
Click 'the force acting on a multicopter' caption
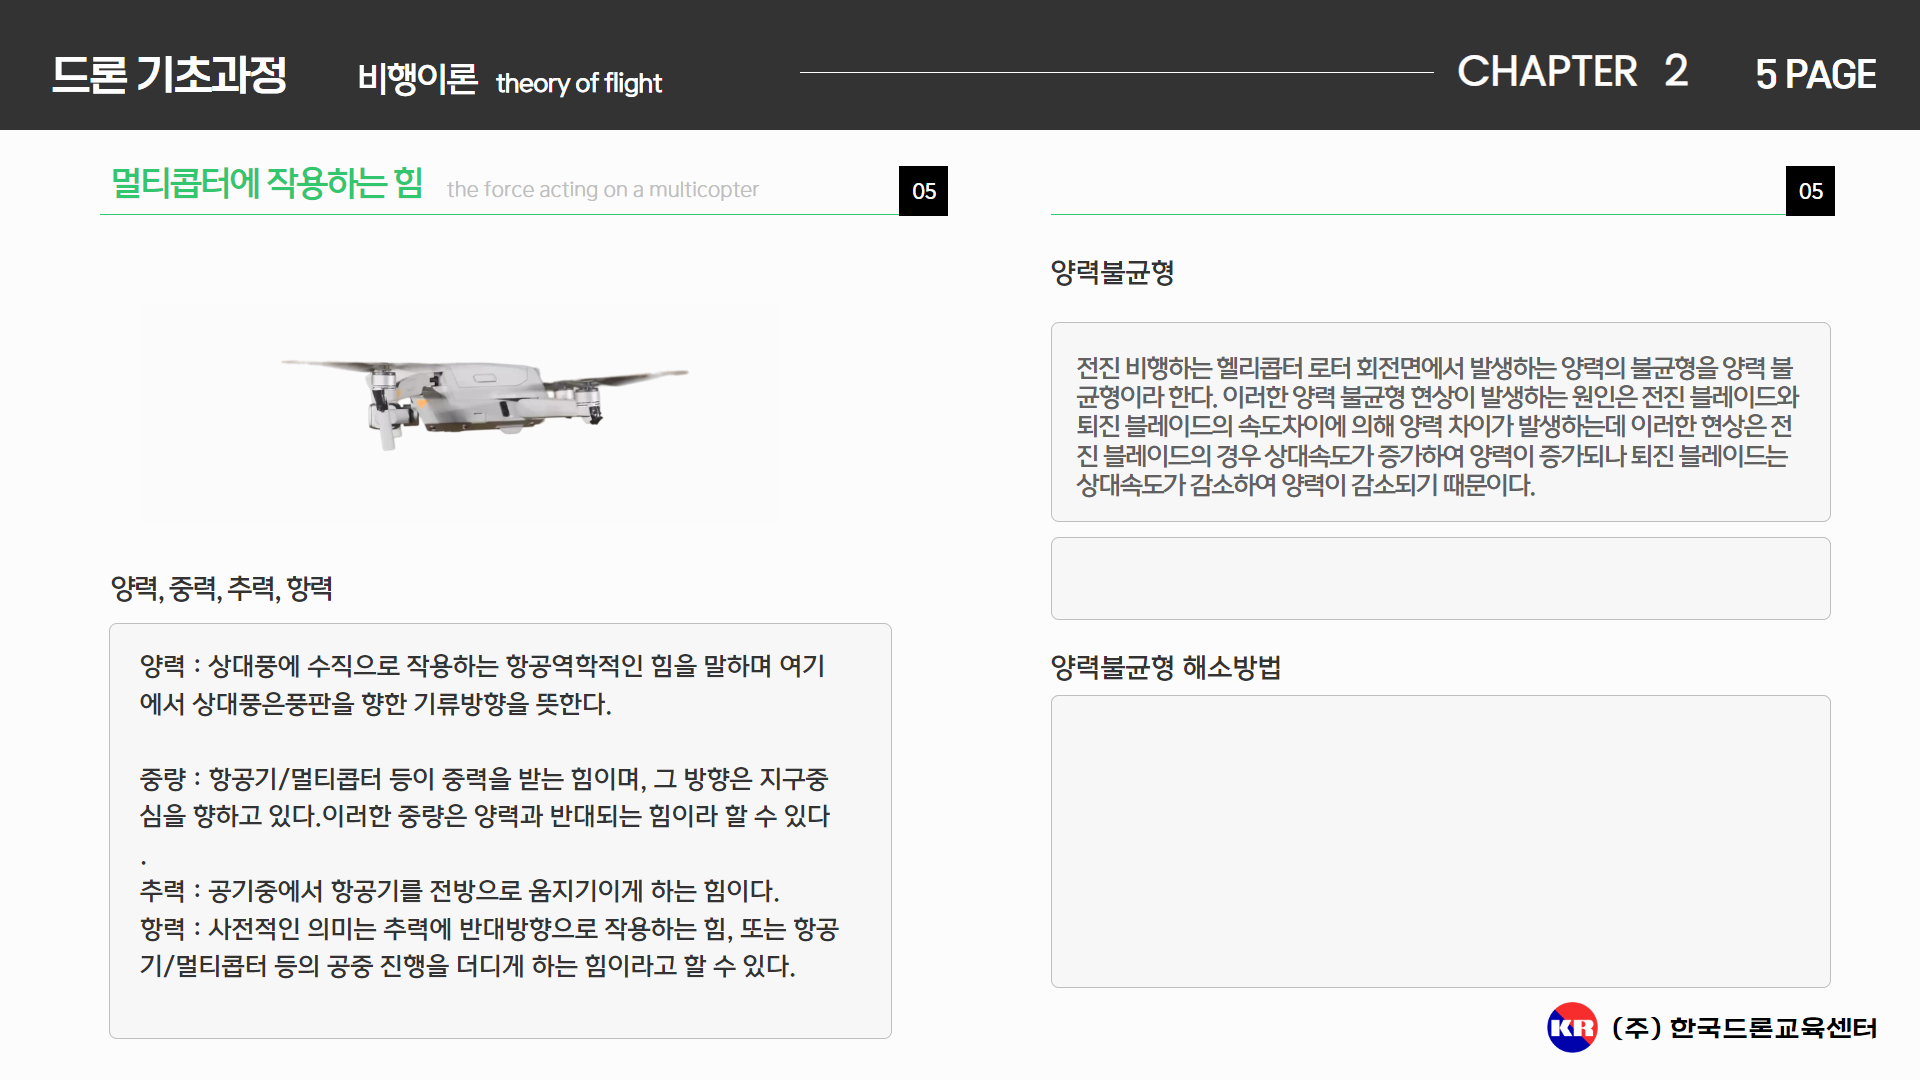point(603,189)
